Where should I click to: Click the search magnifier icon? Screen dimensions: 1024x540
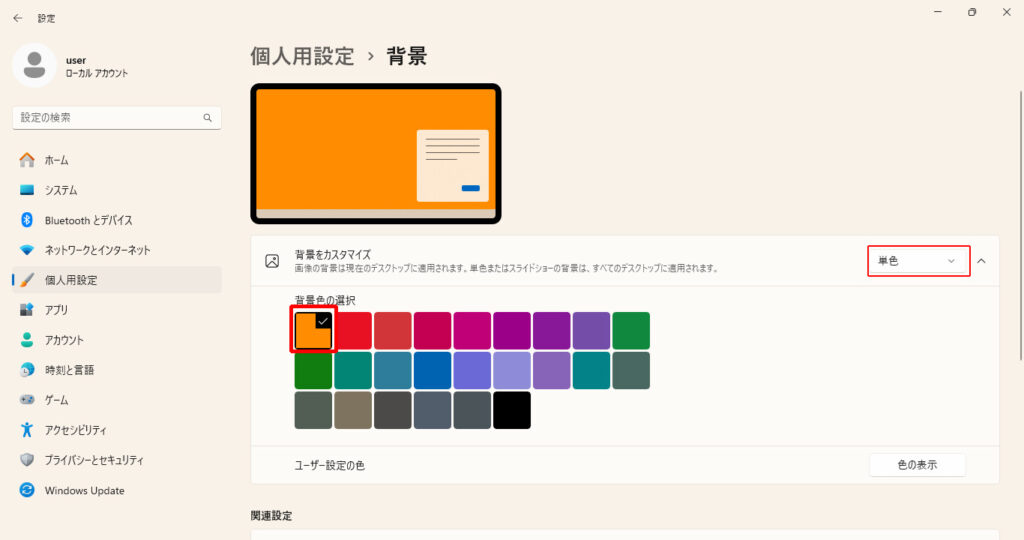click(208, 118)
